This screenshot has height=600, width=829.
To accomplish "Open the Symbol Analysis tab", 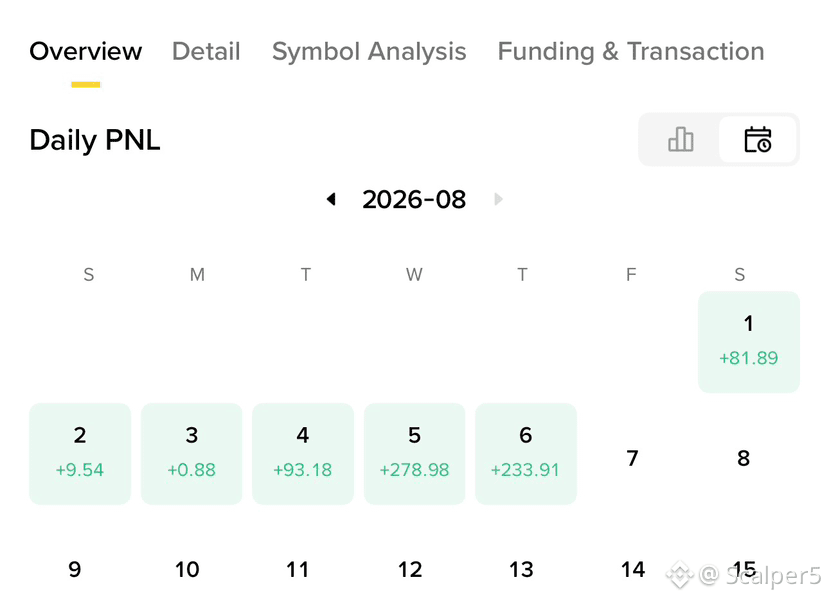I will [x=369, y=51].
